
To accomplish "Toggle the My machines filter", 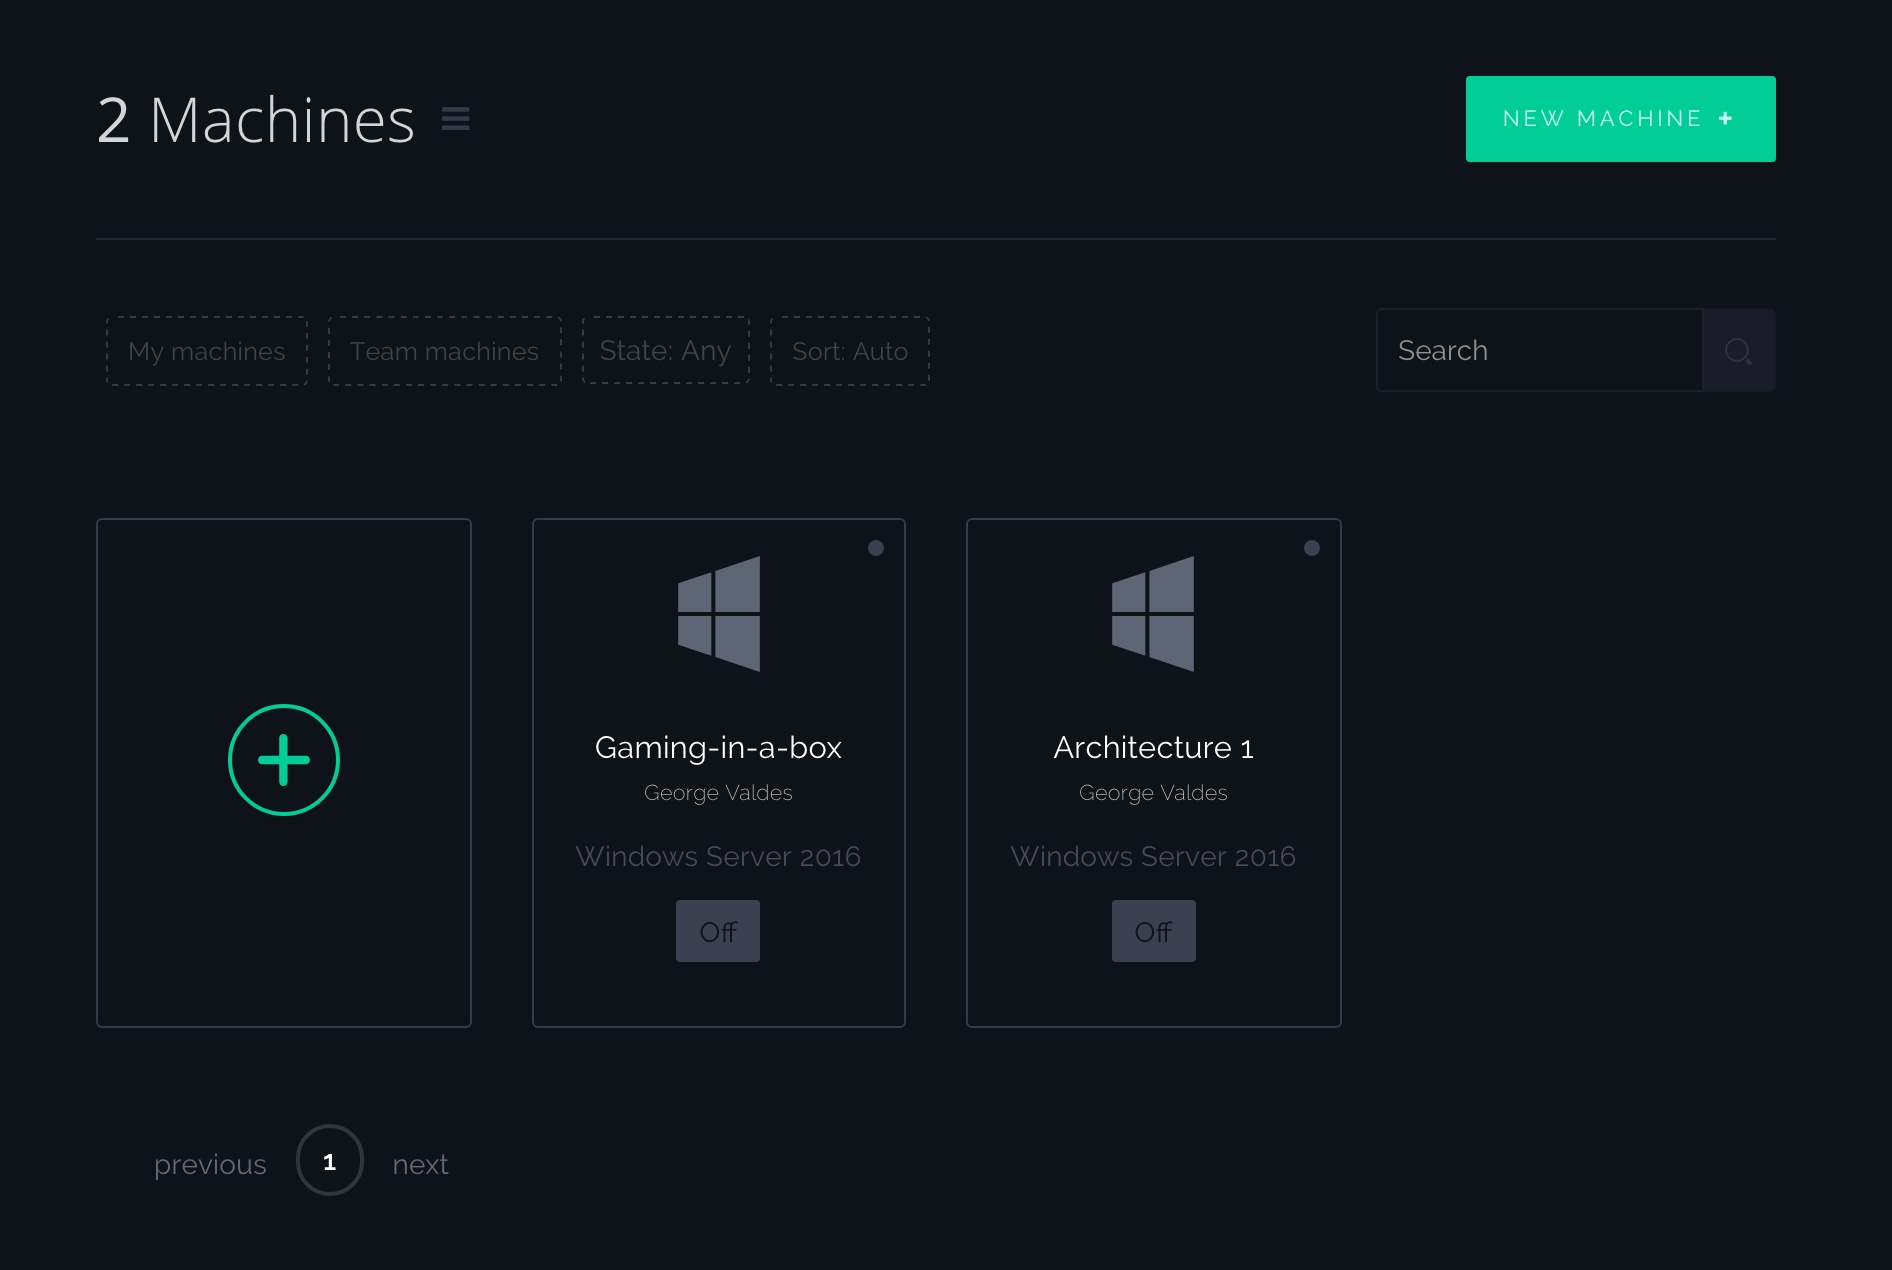I will [207, 351].
